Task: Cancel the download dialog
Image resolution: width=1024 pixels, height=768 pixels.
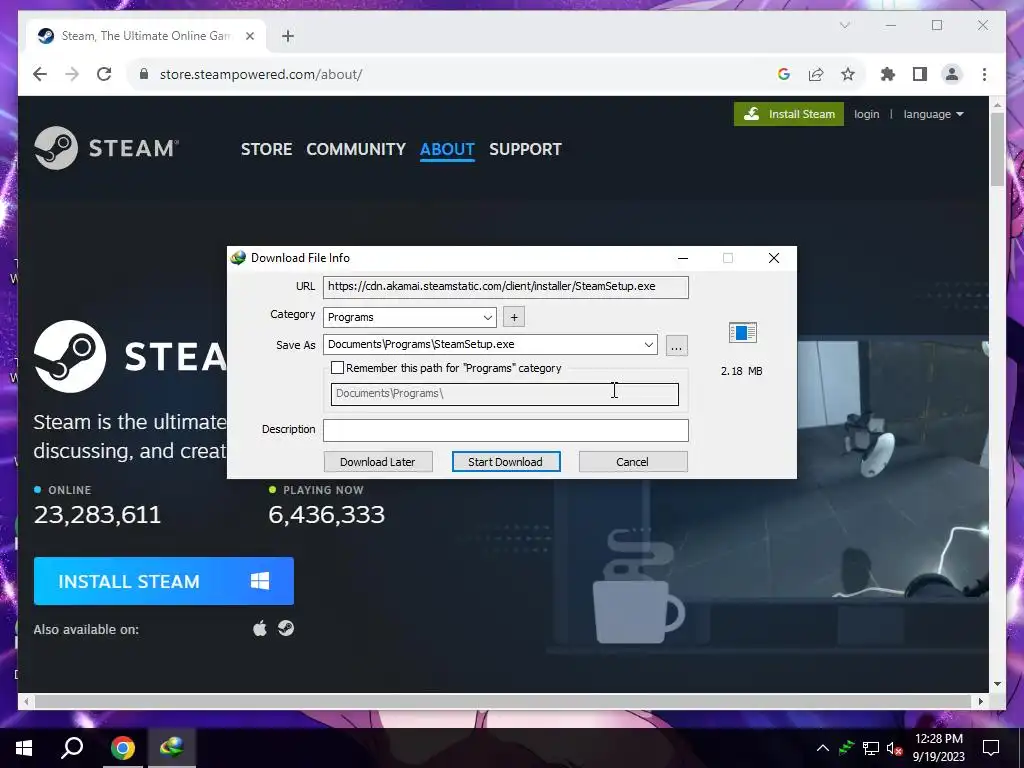Action: pyautogui.click(x=632, y=462)
